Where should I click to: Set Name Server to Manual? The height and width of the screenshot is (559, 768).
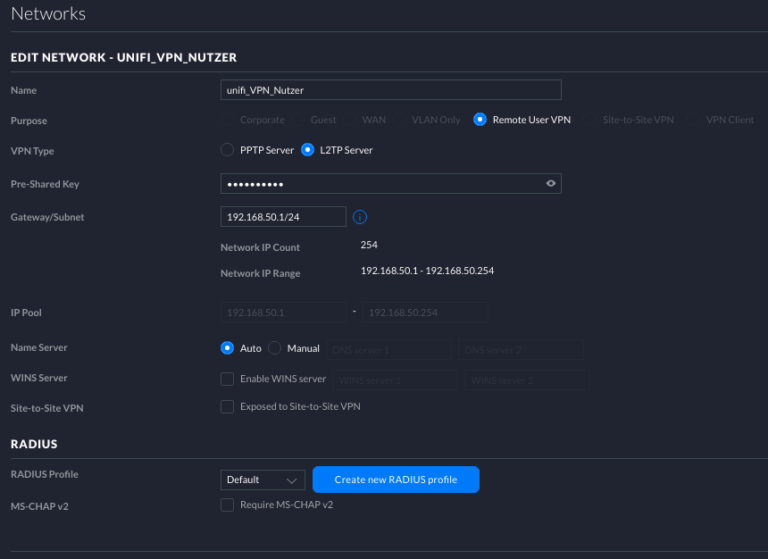(x=274, y=348)
